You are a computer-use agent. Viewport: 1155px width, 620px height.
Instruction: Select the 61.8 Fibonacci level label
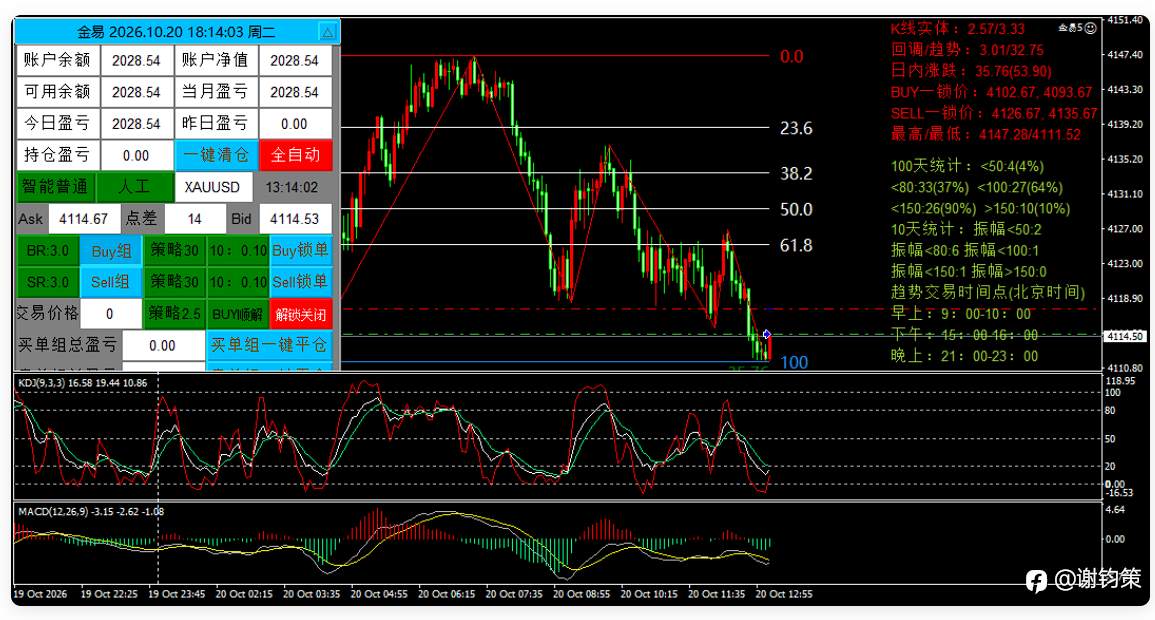click(796, 245)
